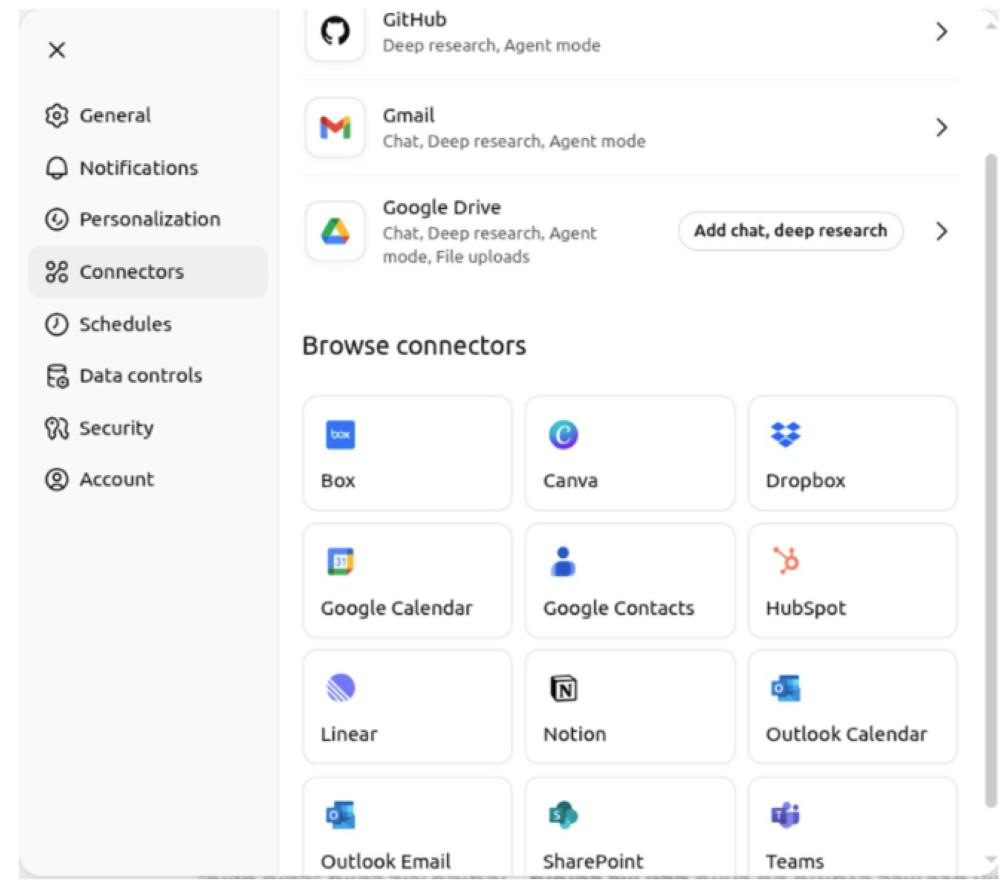Open the General settings tab
Screen dimensions: 1000x881
pos(115,116)
